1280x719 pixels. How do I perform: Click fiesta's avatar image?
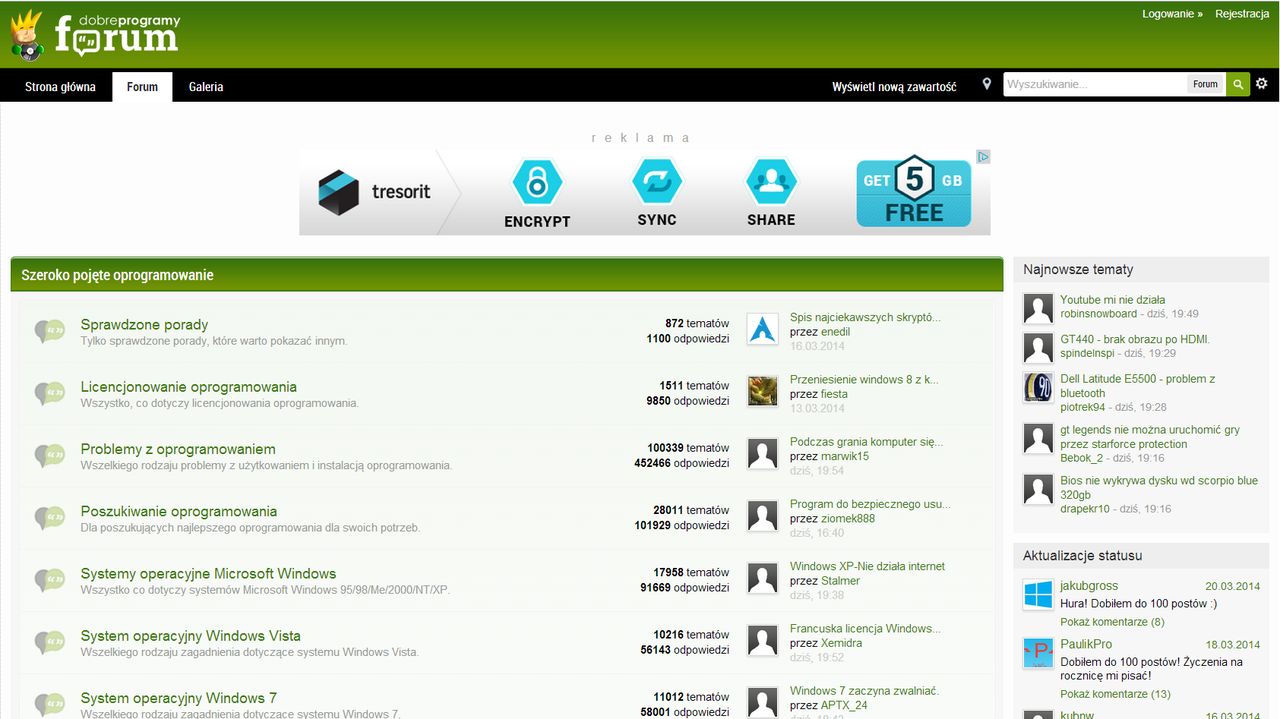coord(763,391)
